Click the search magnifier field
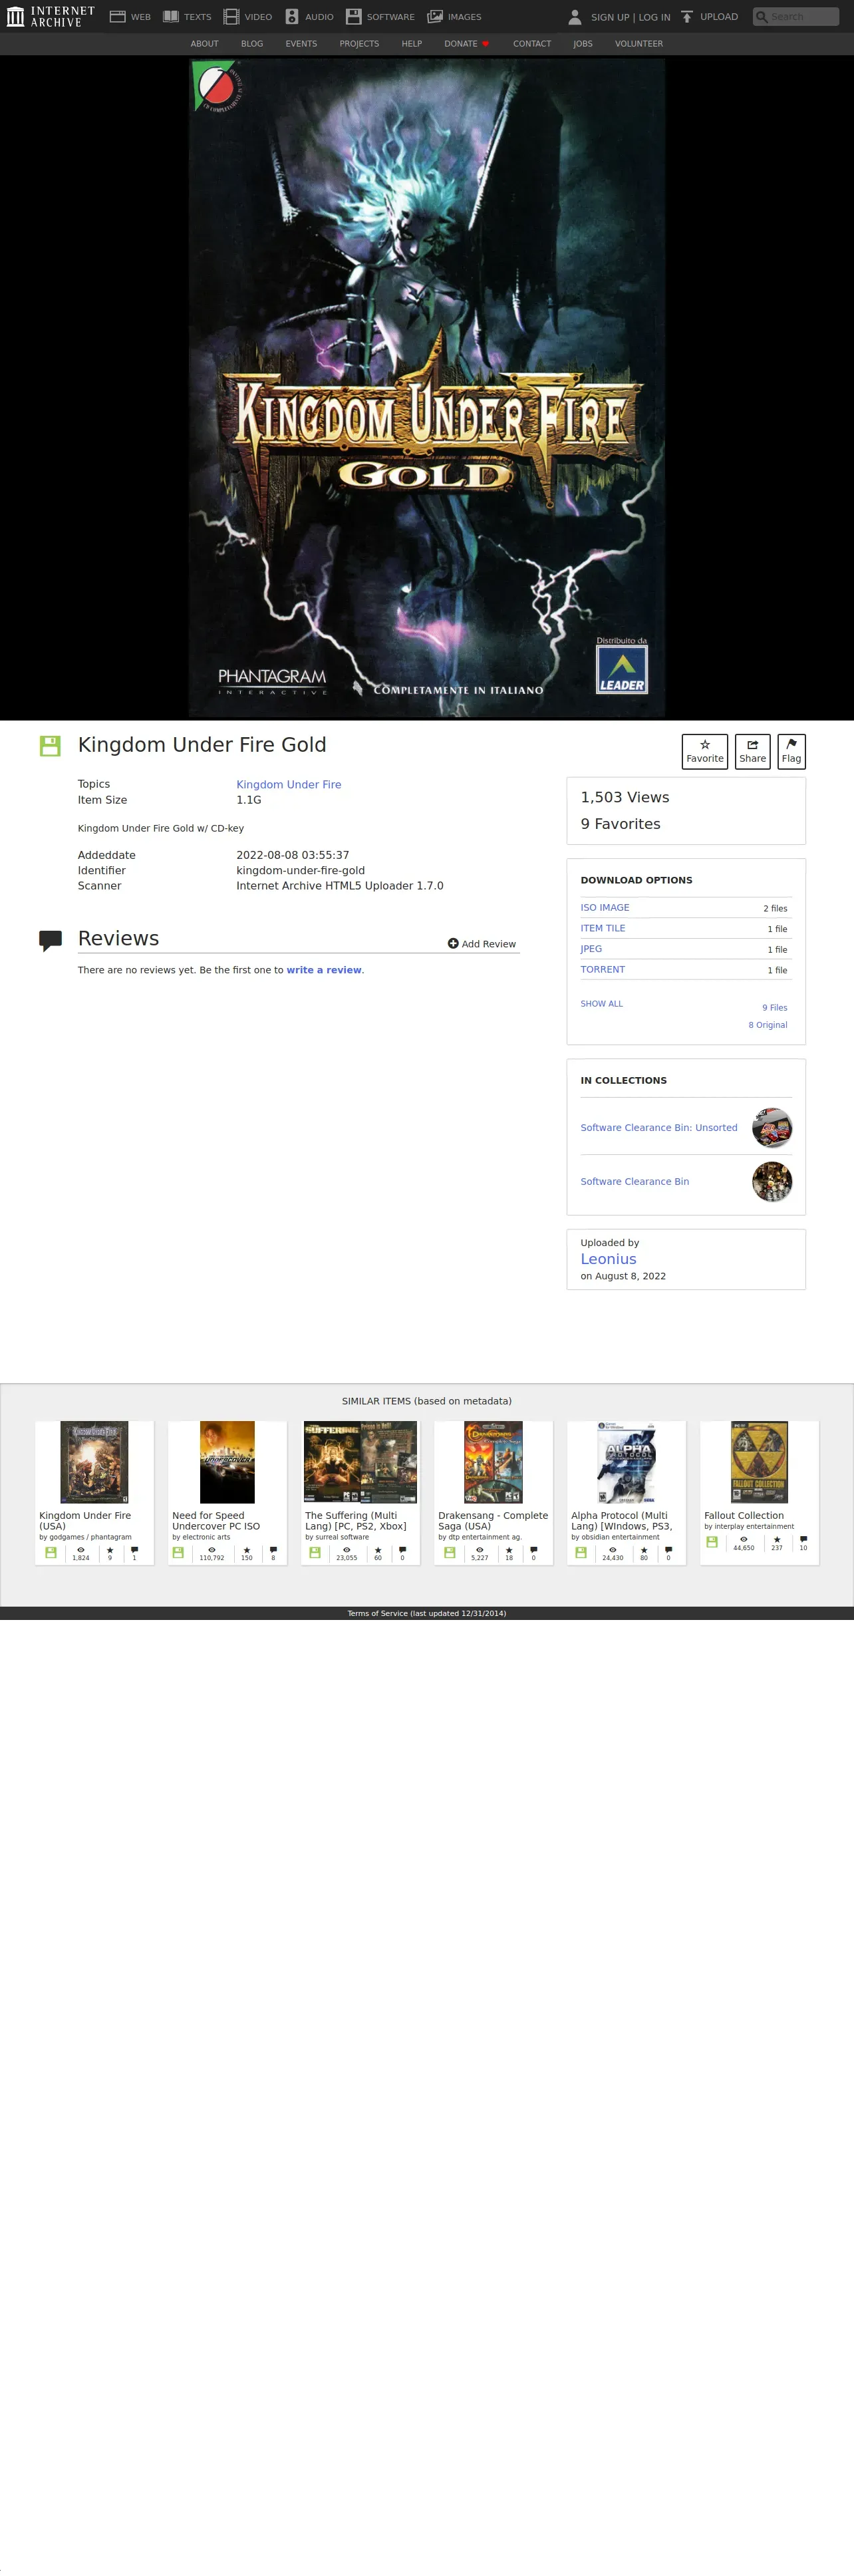Image resolution: width=854 pixels, height=2576 pixels. [x=796, y=17]
